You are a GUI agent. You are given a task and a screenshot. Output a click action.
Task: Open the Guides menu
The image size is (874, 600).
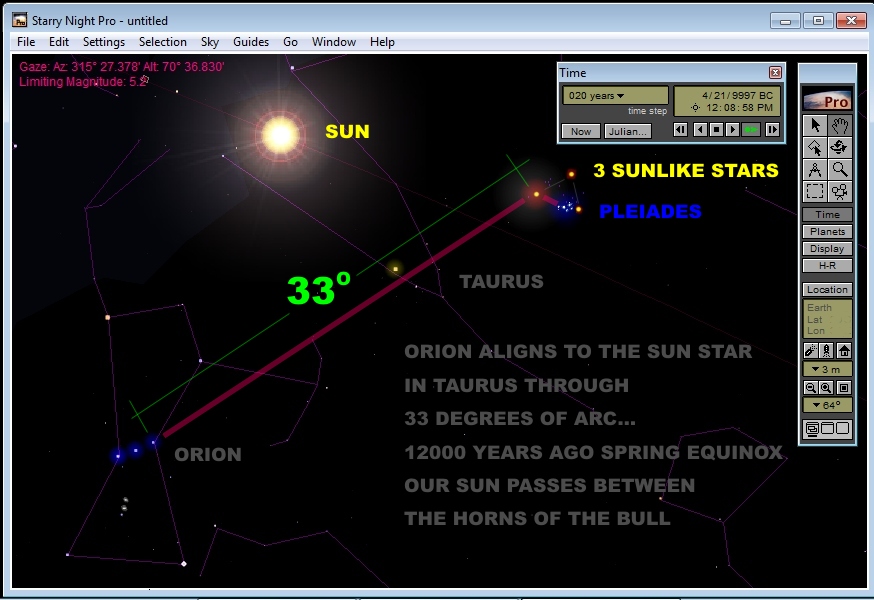click(x=250, y=42)
